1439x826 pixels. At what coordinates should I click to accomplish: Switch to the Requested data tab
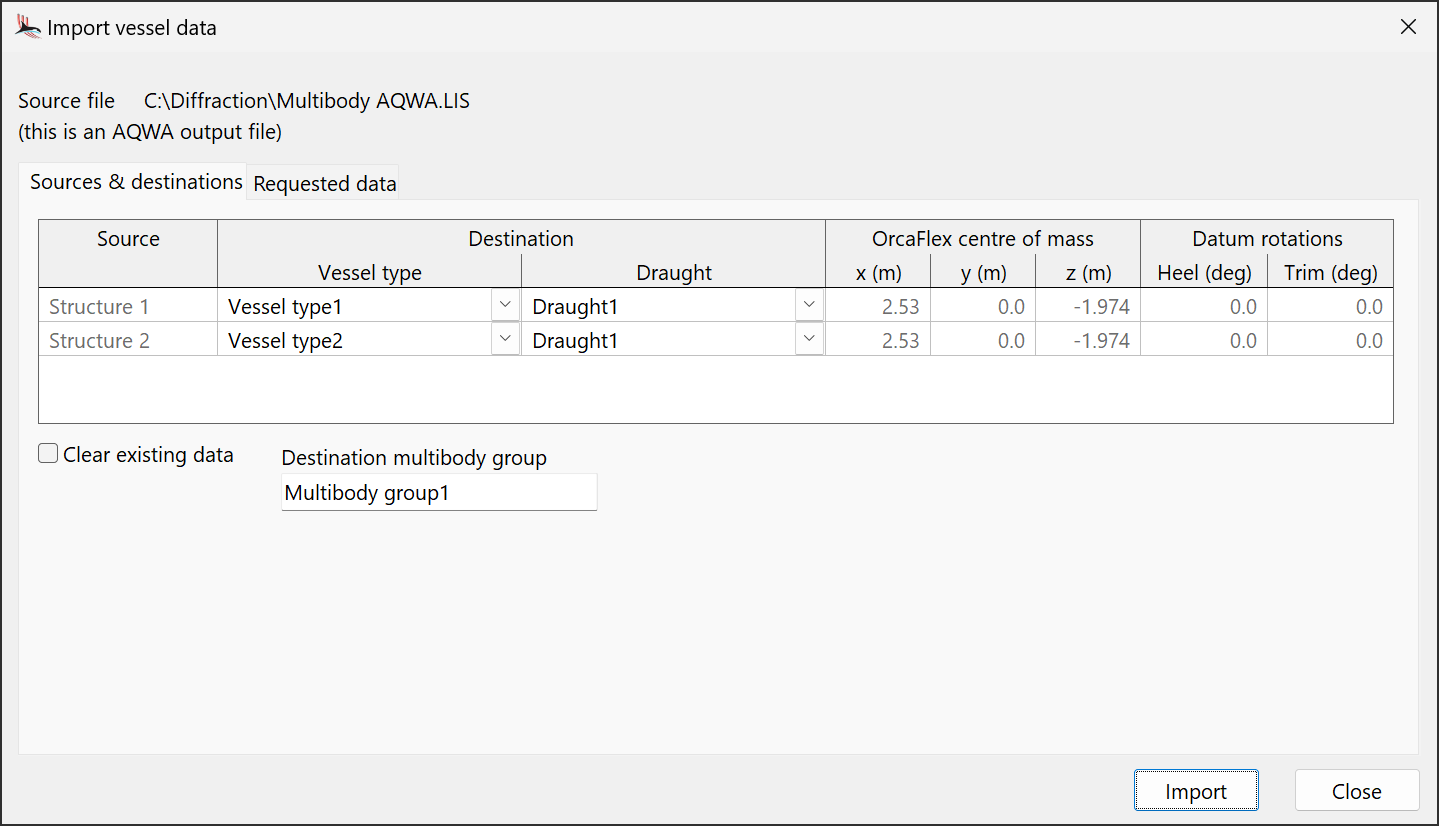coord(324,184)
